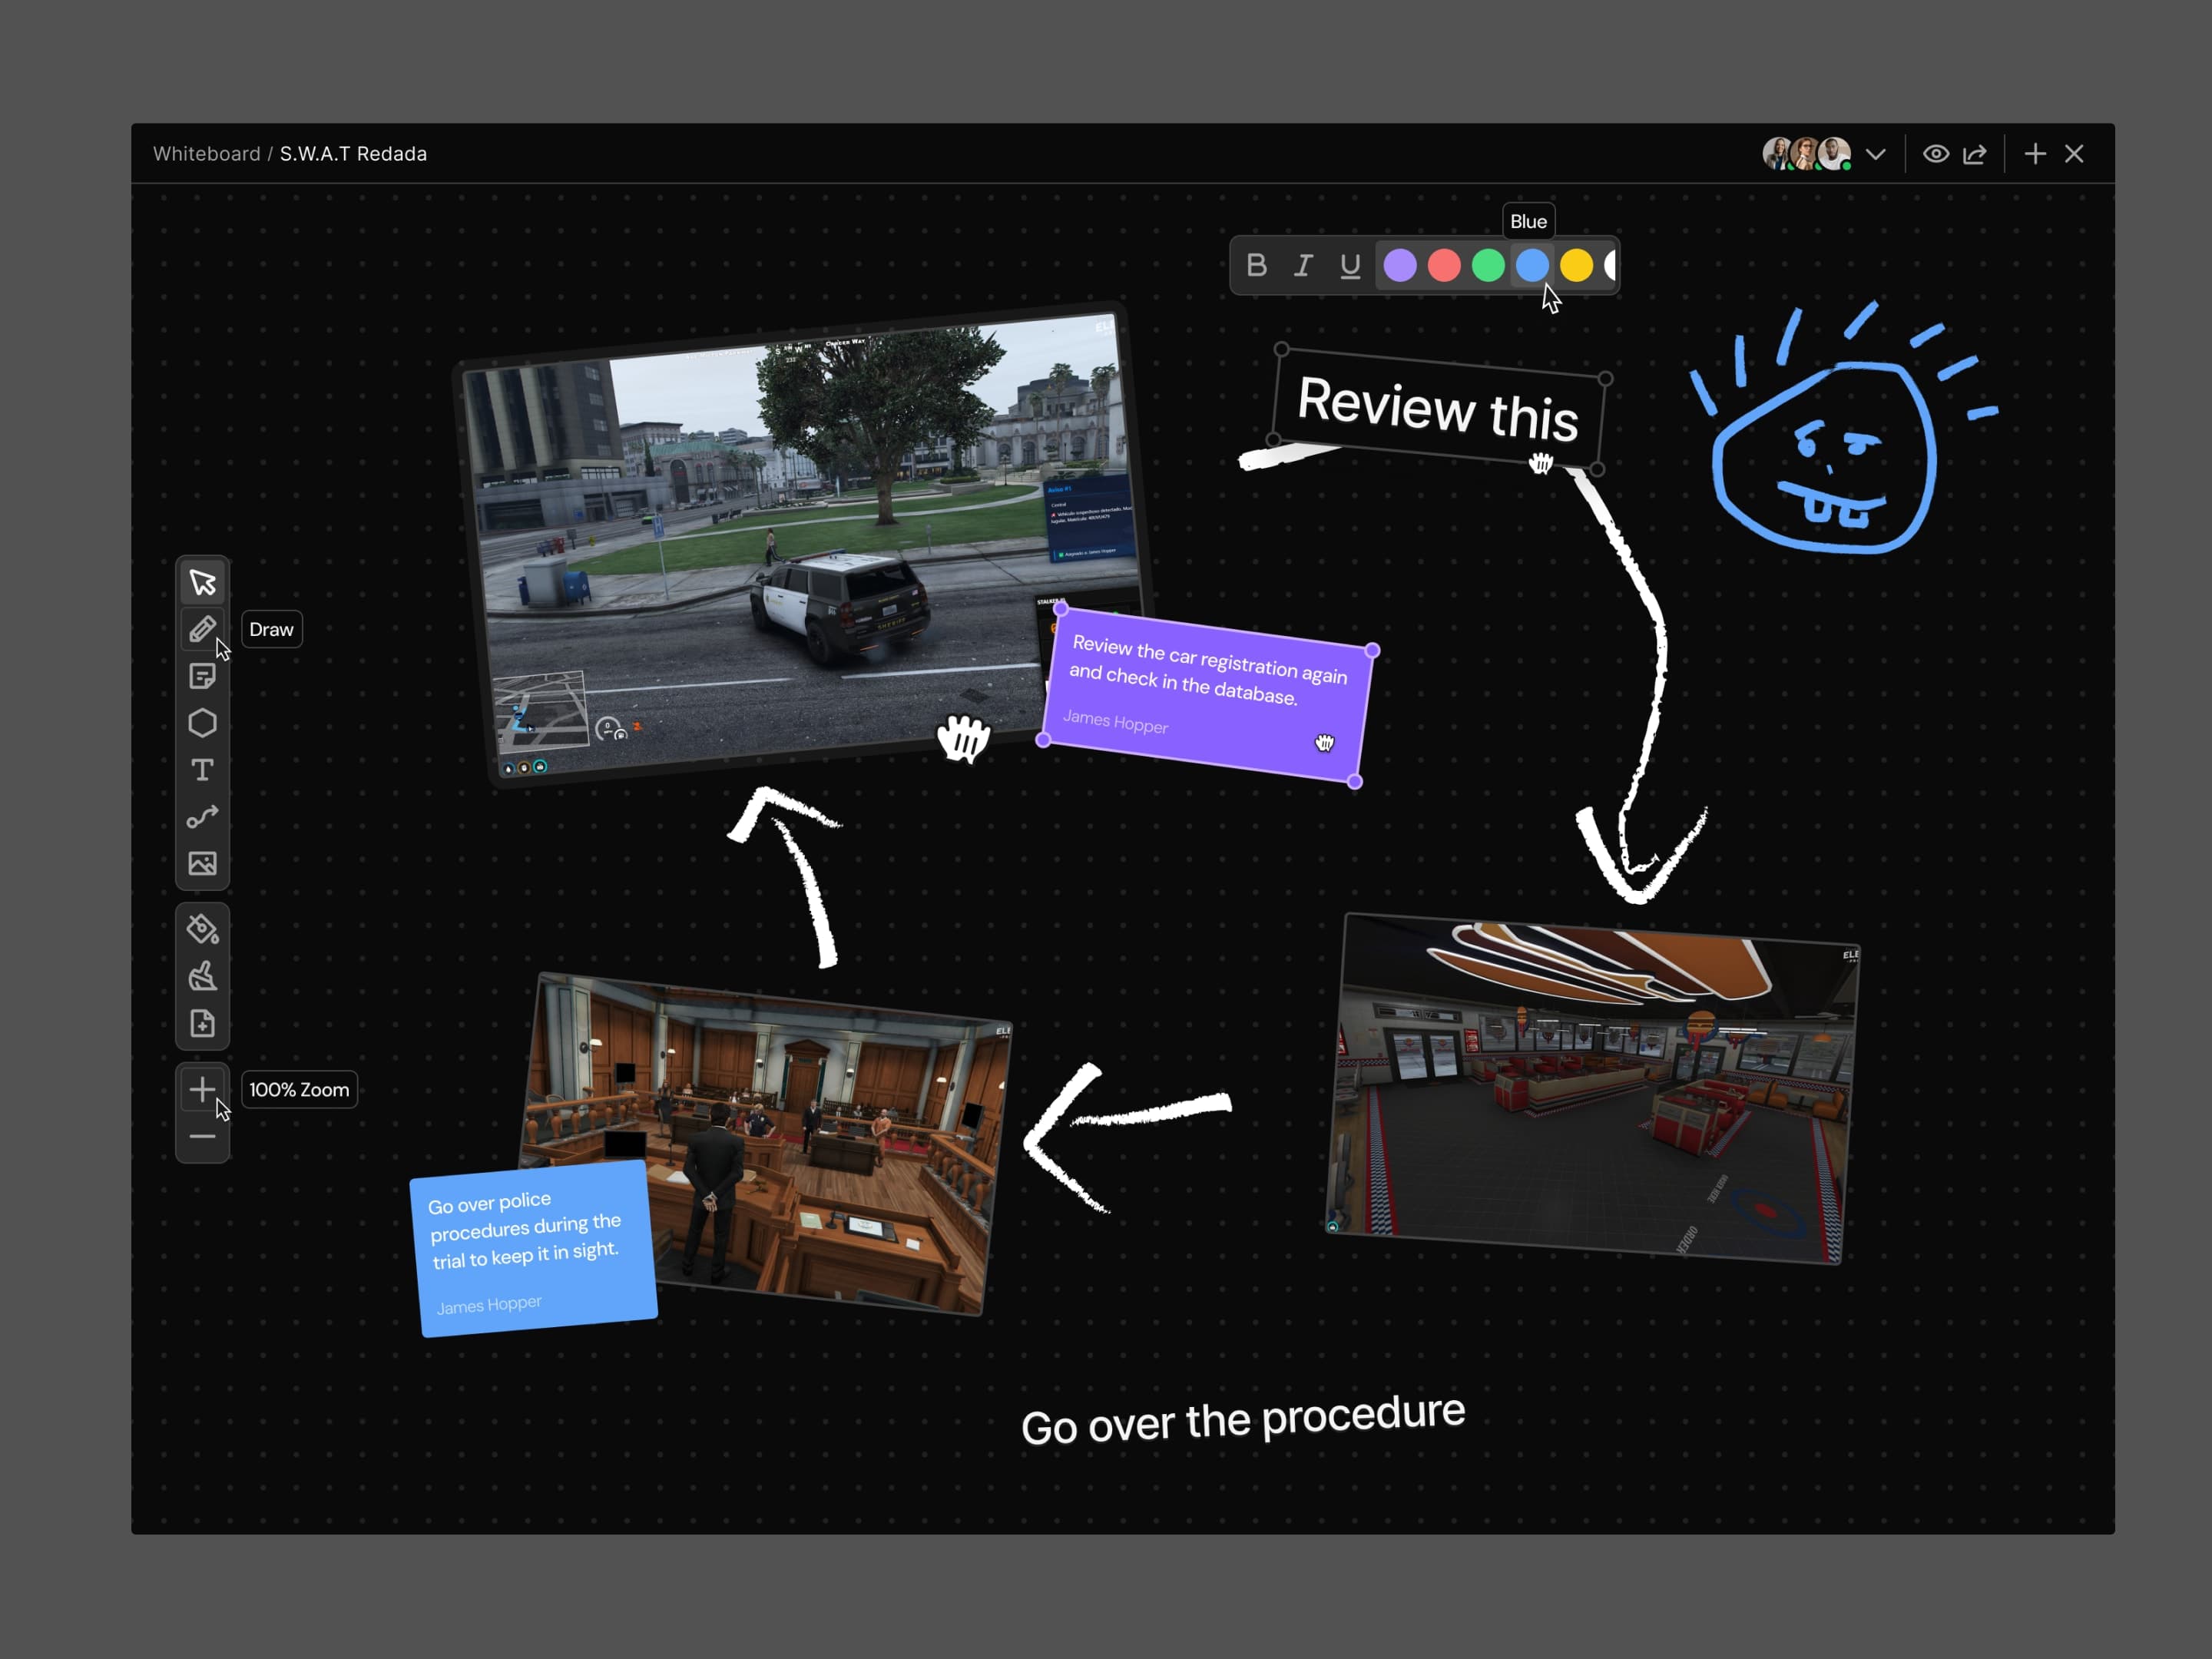Click the broom clean-up tool

(202, 976)
